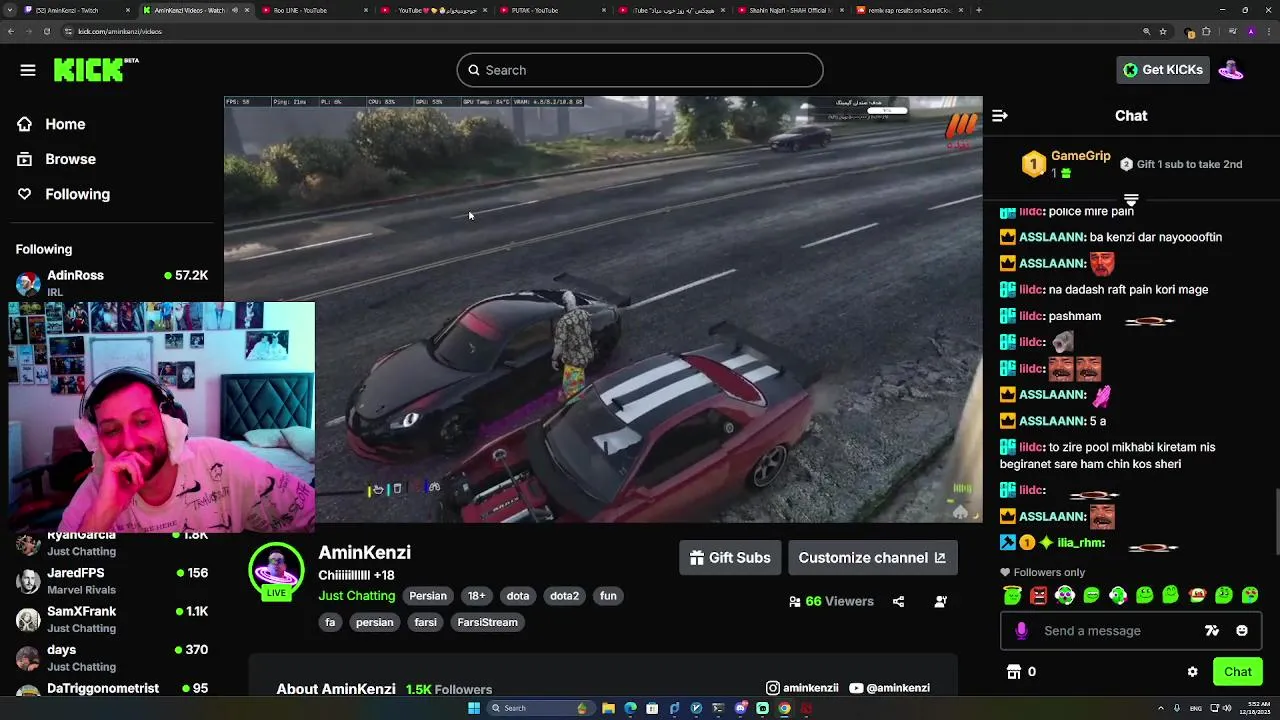1280x720 pixels.
Task: Open the aminkenzii Instagram link
Action: 802,688
